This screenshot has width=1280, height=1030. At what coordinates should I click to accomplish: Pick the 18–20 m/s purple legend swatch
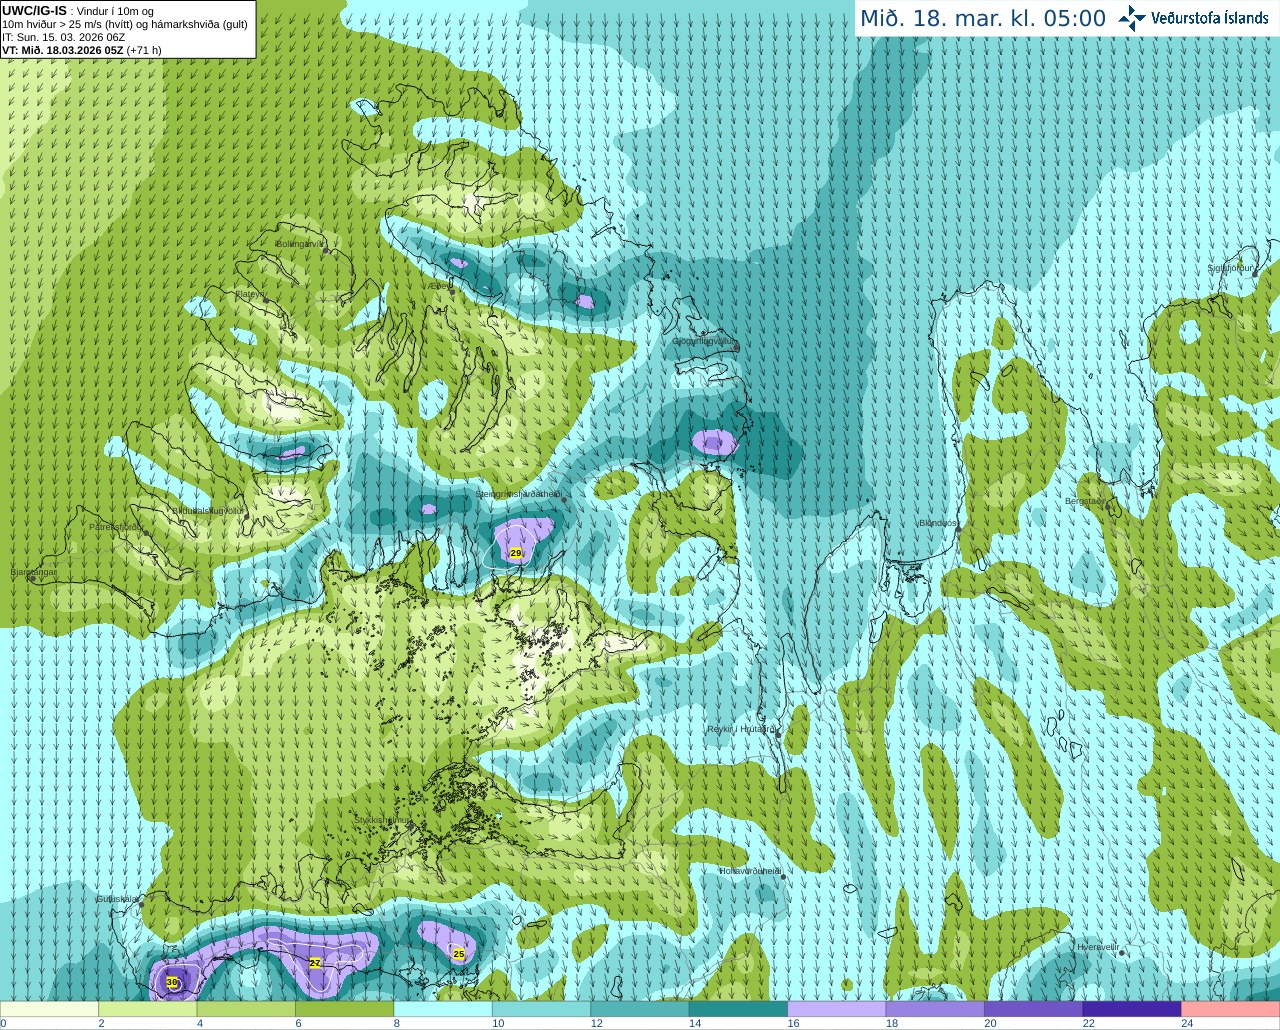935,1009
